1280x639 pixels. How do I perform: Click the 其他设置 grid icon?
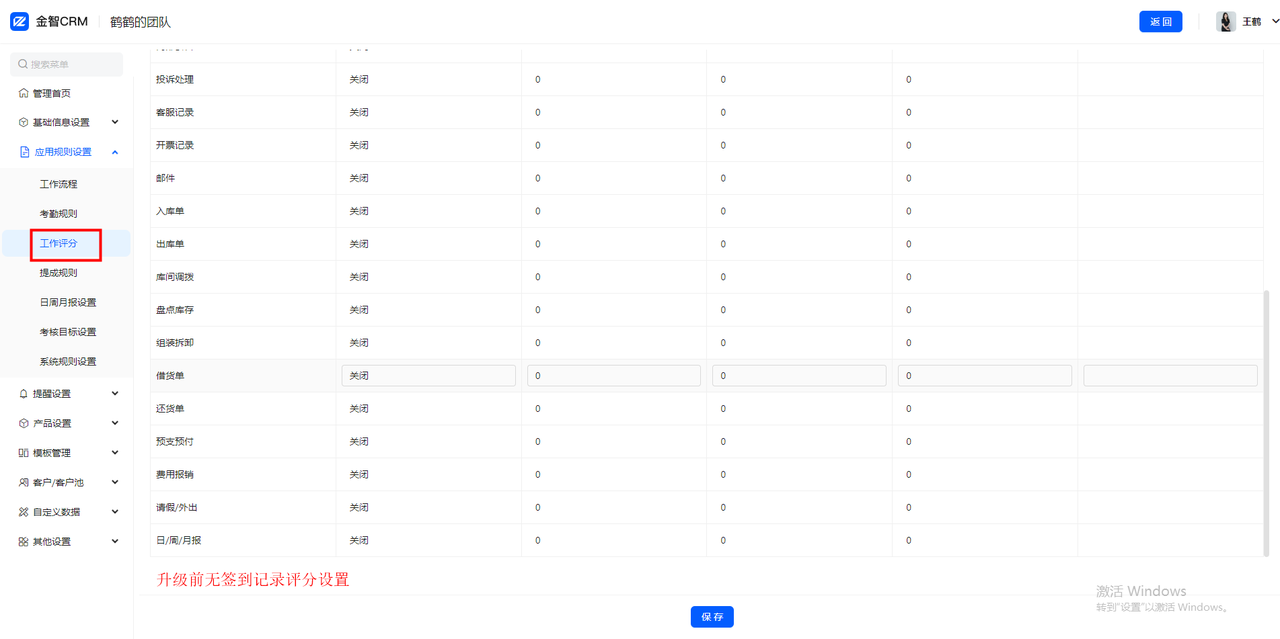tap(24, 542)
